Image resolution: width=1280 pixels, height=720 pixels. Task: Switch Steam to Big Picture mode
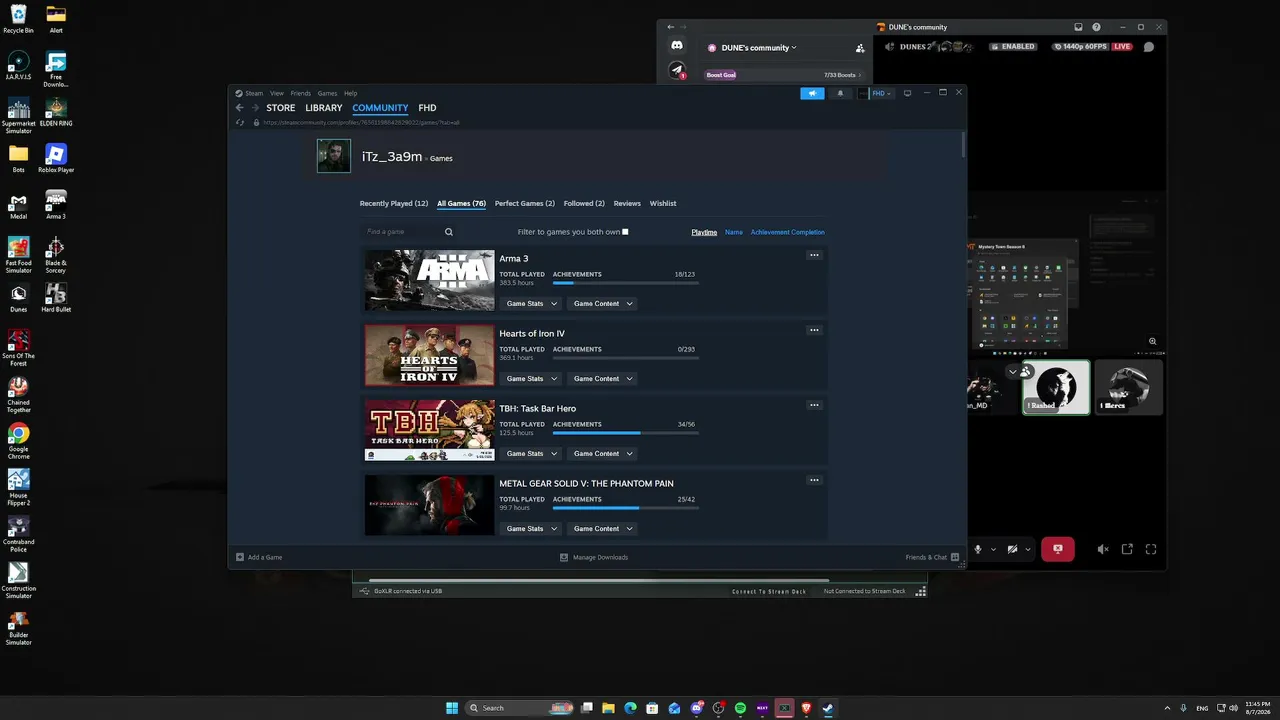click(x=907, y=93)
